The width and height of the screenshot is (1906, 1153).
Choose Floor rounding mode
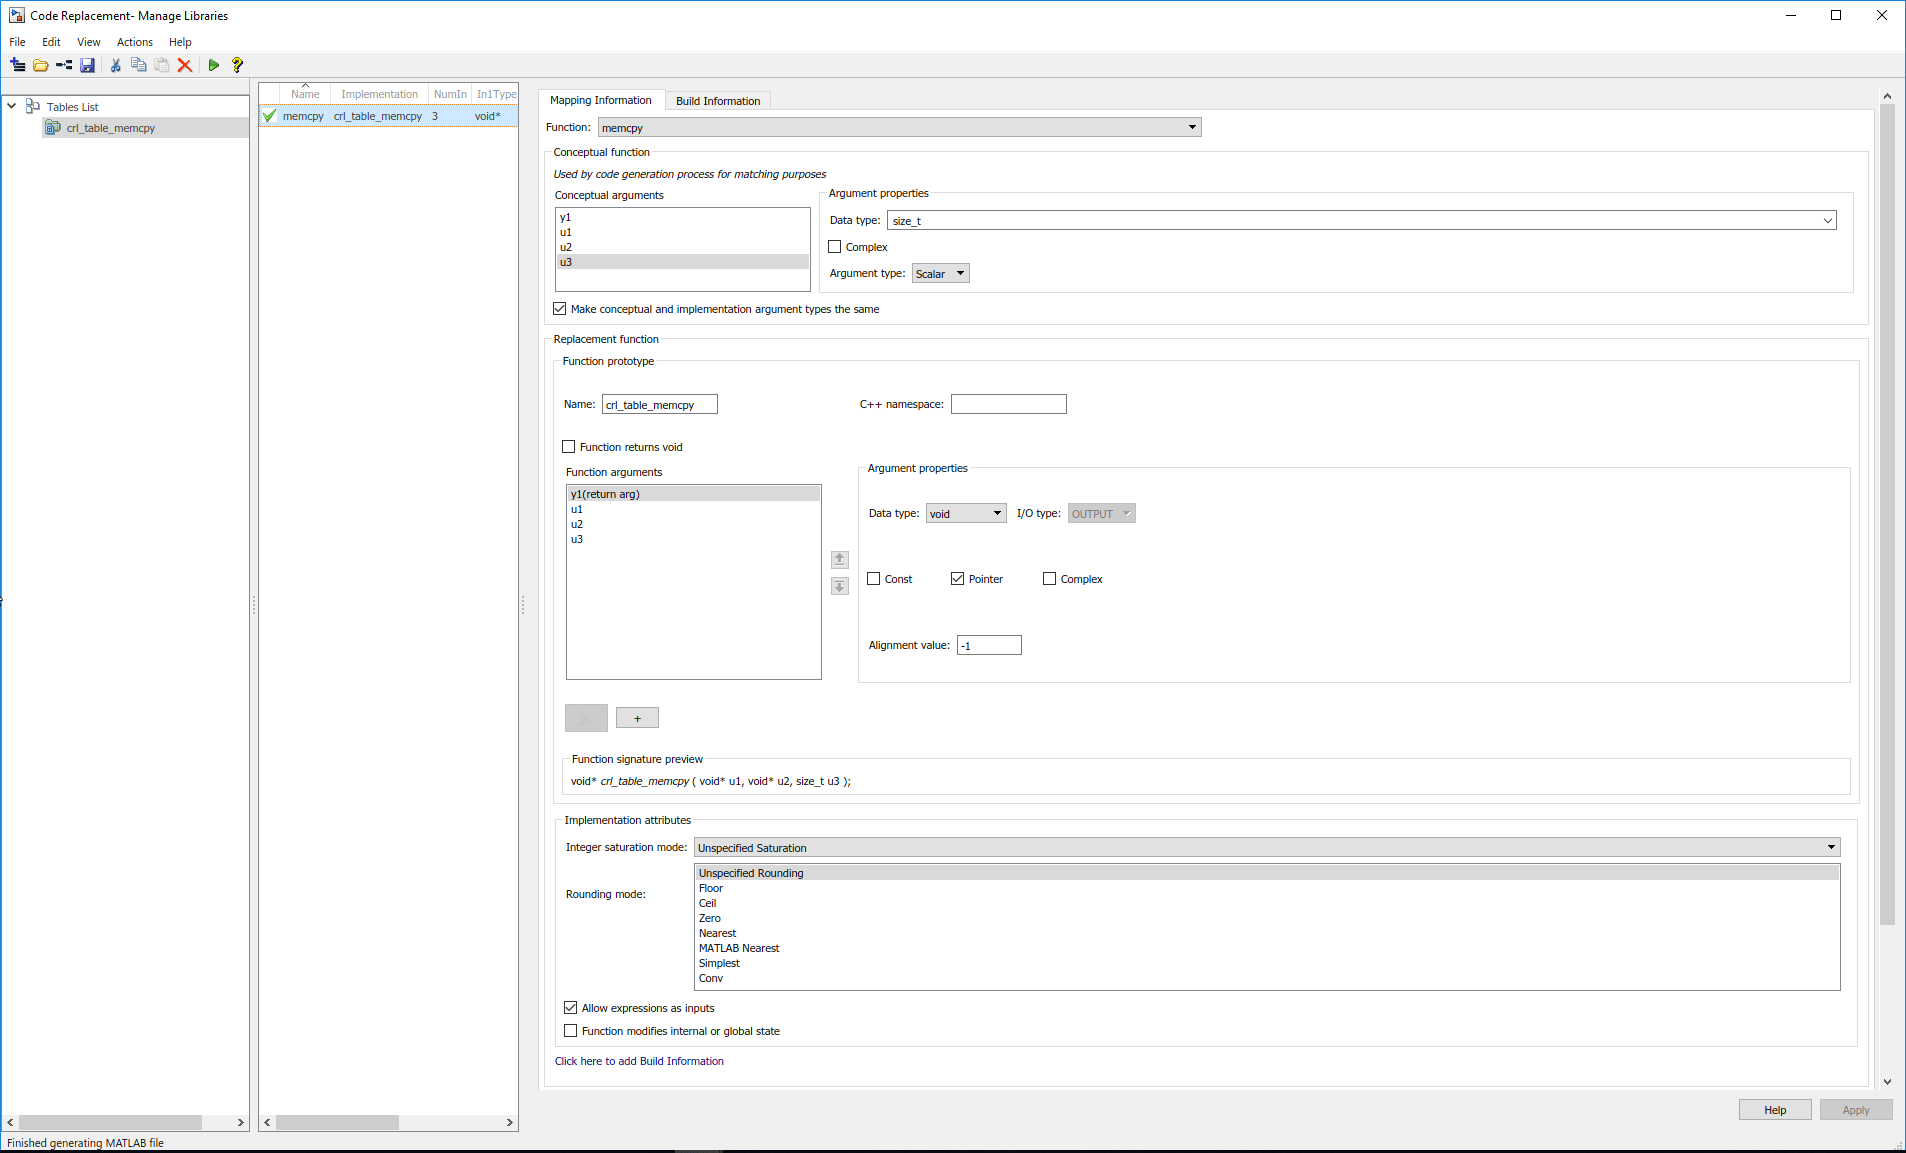coord(1267,888)
